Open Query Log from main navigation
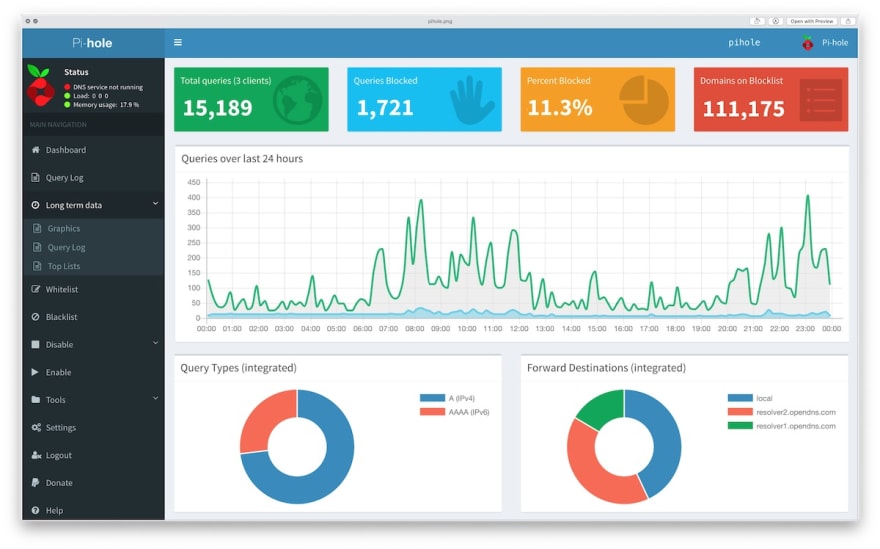Viewport: 880px width, 549px height. (x=64, y=178)
